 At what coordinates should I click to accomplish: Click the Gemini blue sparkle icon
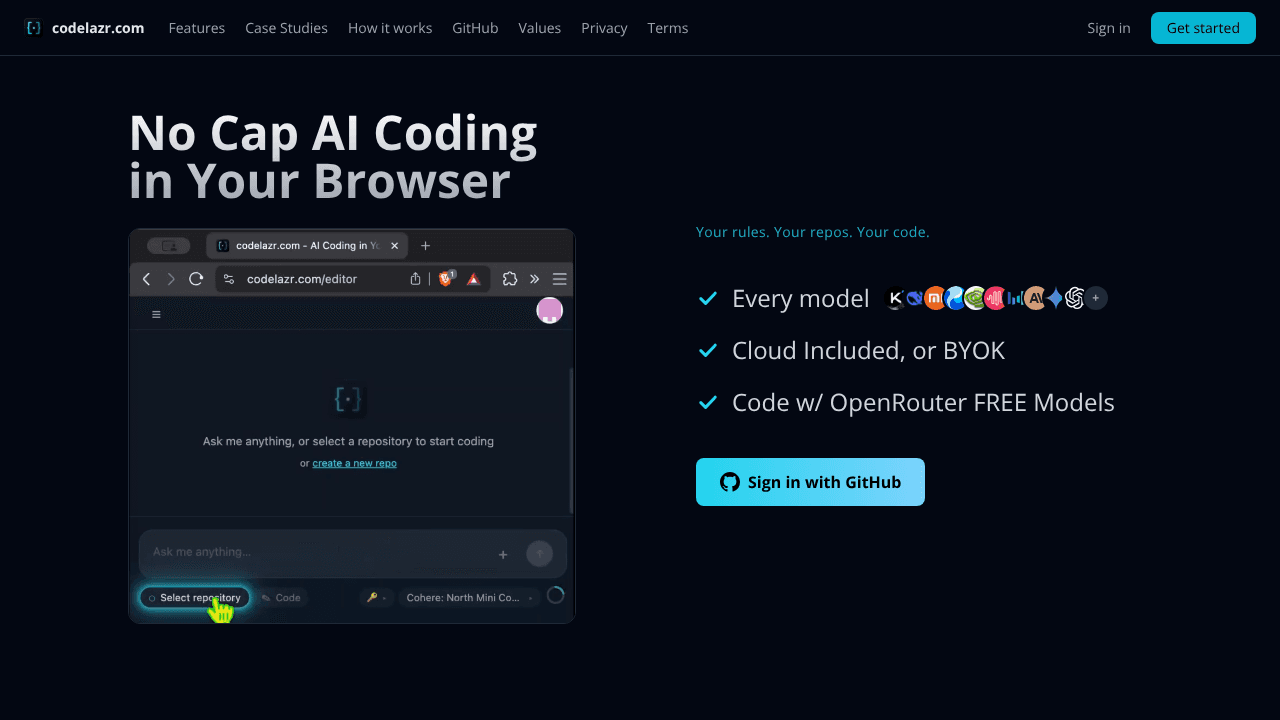[1055, 298]
